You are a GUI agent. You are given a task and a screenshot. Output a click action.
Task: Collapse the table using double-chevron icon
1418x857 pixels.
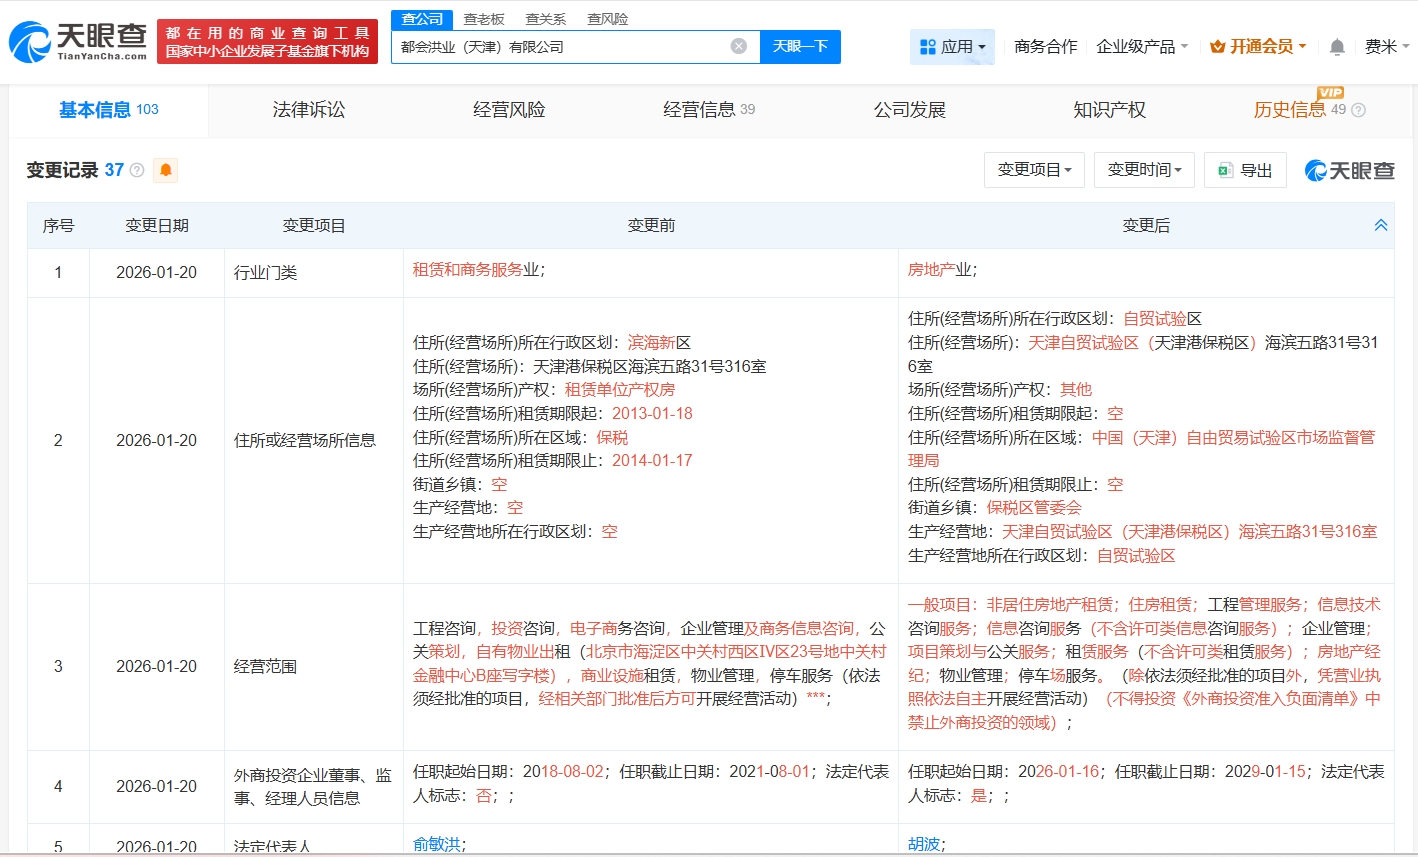tap(1381, 225)
